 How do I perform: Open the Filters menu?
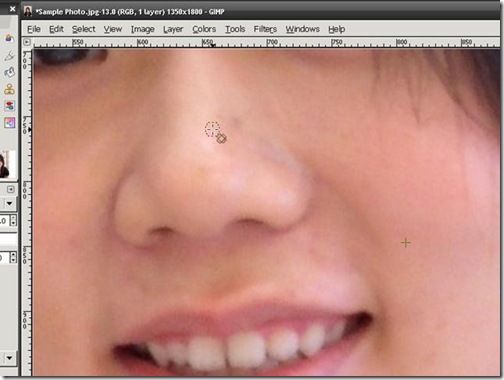(x=265, y=29)
